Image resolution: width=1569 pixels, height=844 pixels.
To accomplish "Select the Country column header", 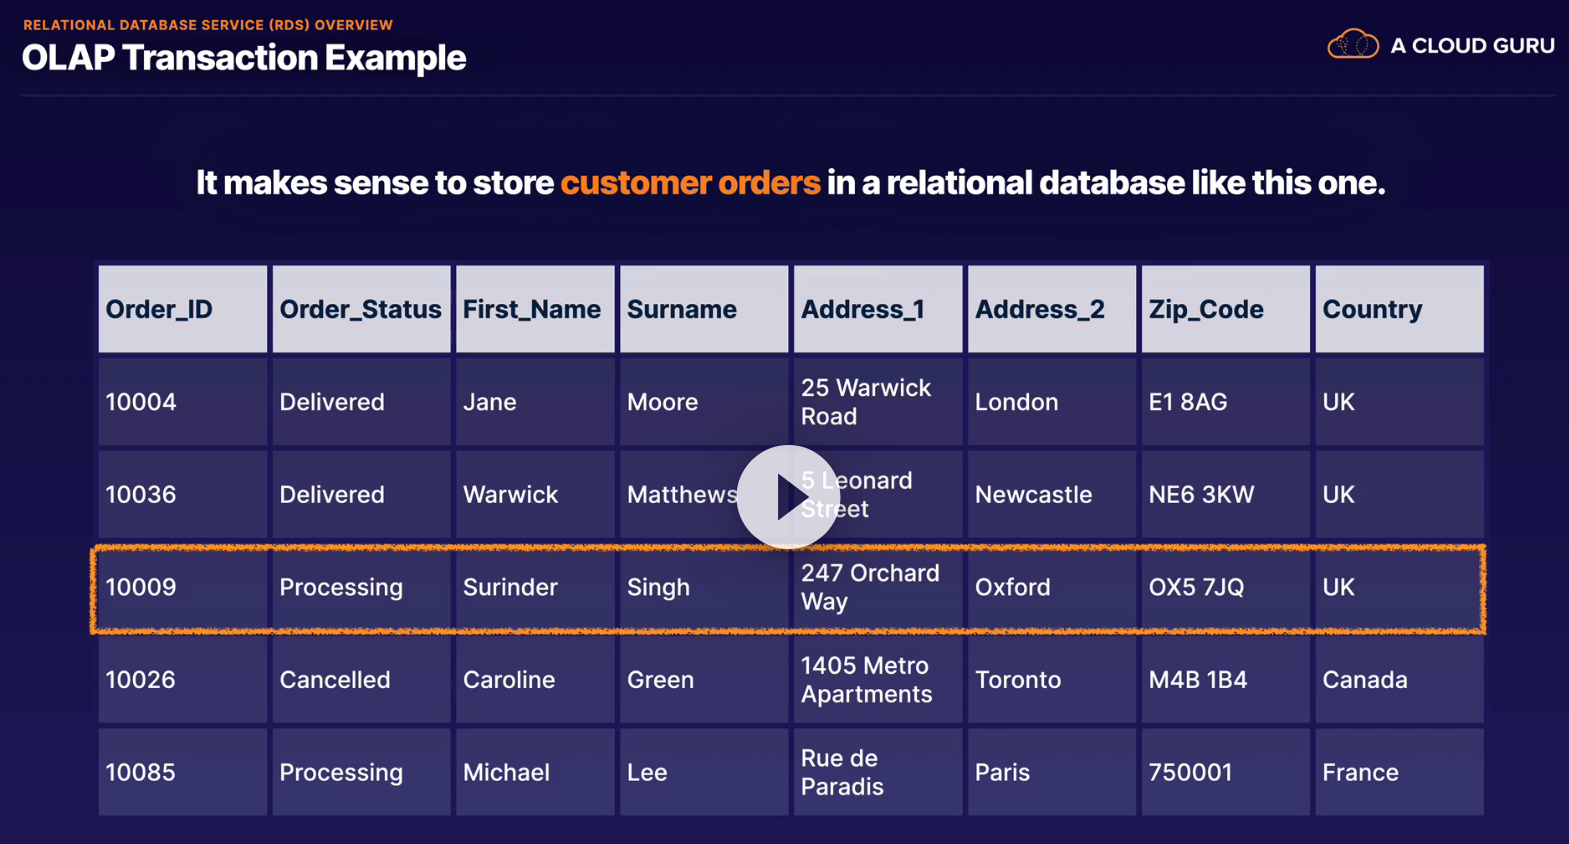I will [1398, 309].
